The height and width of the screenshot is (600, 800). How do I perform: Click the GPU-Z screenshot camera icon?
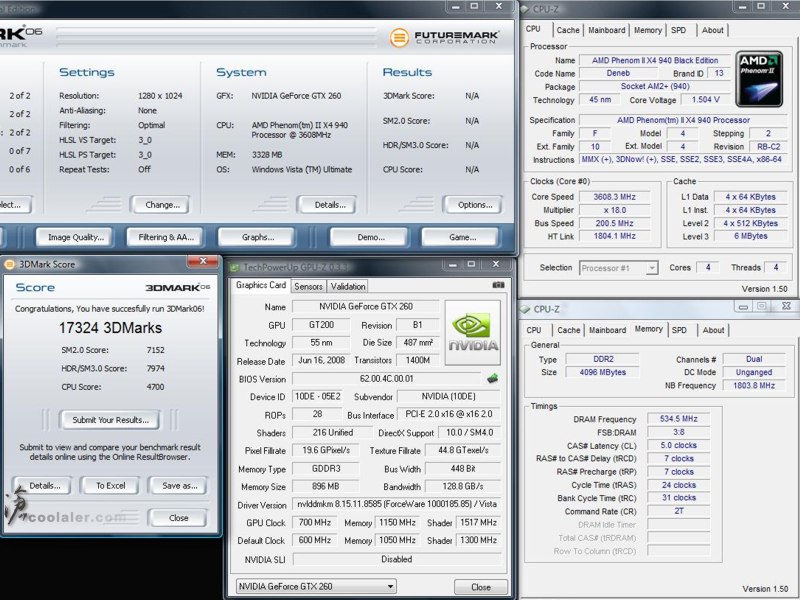coord(498,285)
